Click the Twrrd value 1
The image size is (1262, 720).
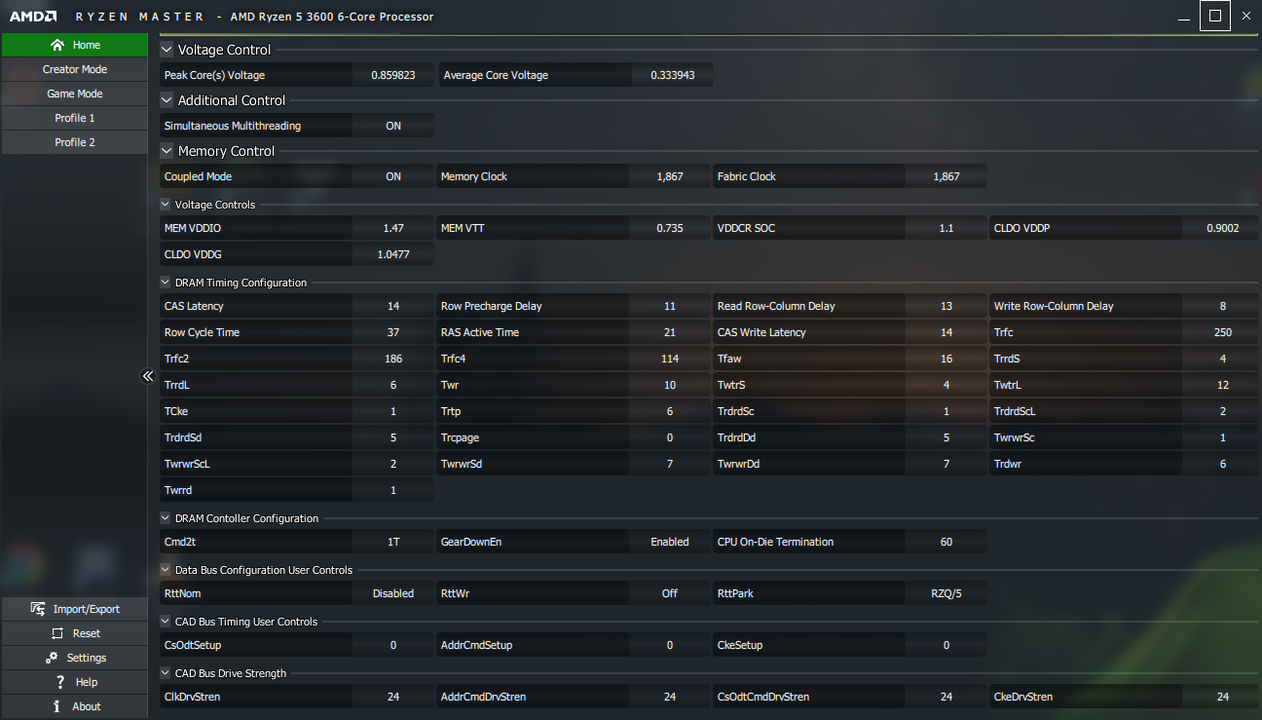(393, 490)
